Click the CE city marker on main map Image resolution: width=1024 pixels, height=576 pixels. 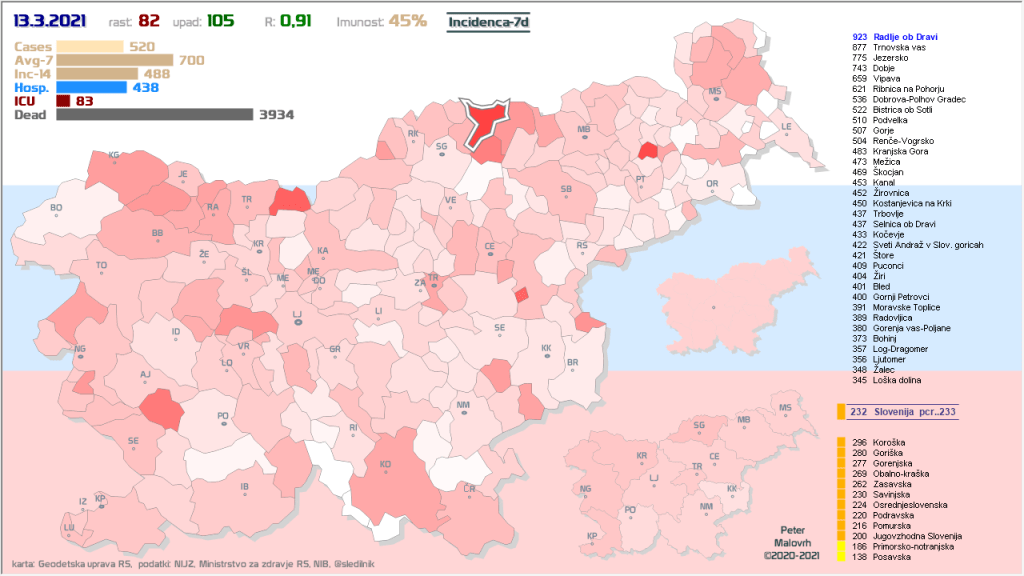[490, 251]
